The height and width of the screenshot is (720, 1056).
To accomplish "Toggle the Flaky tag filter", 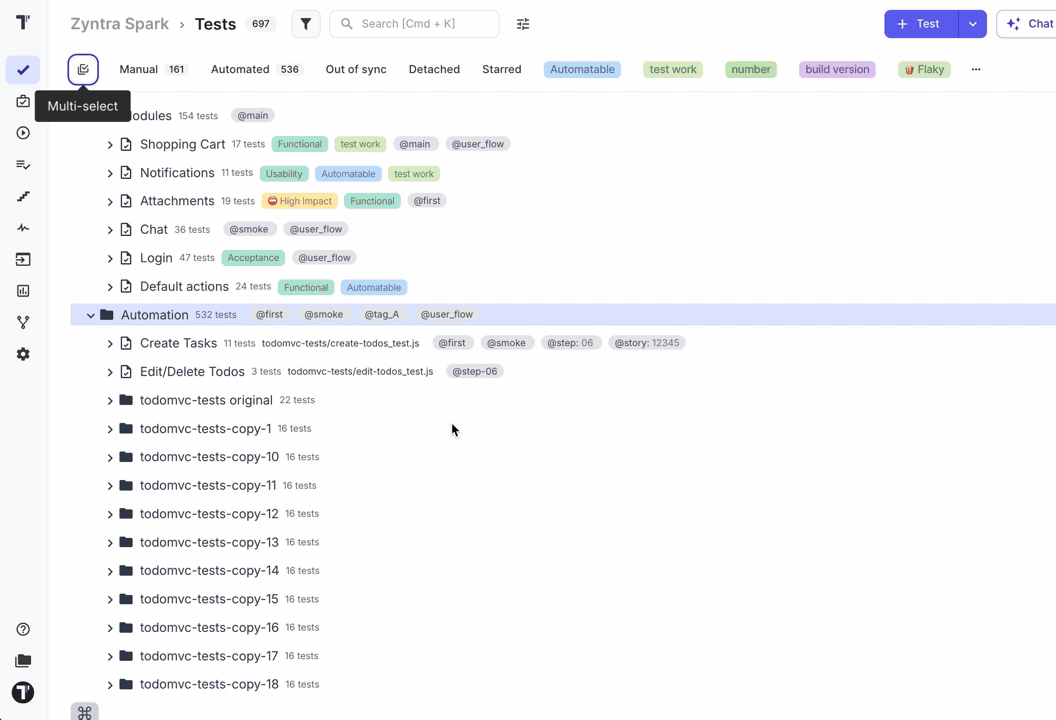I will tap(923, 69).
